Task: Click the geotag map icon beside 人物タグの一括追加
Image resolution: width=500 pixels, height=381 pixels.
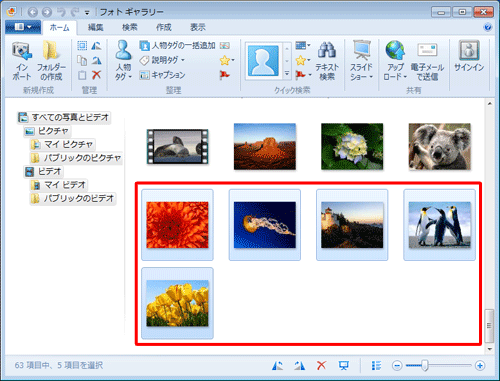Action: click(225, 45)
